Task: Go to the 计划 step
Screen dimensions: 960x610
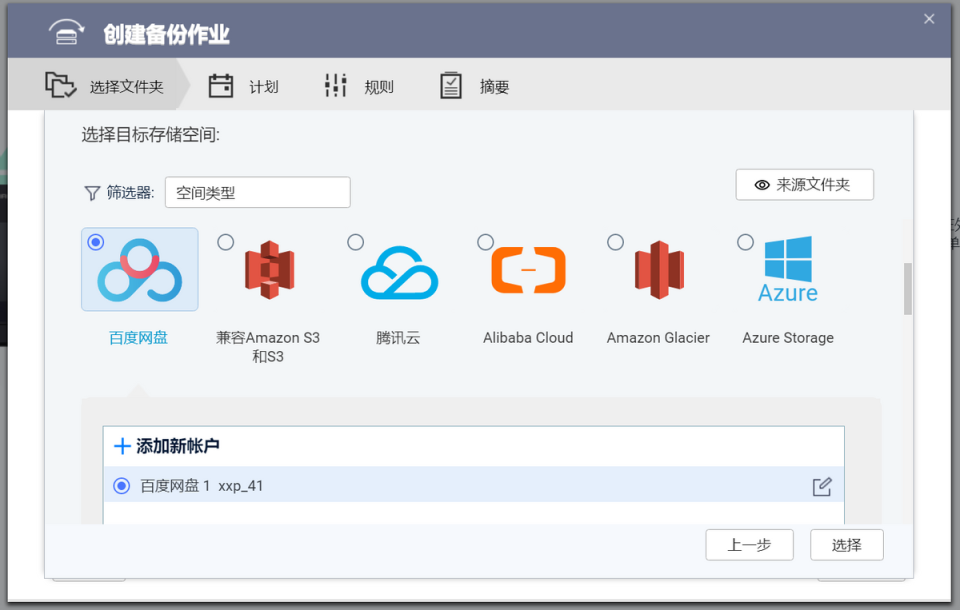Action: [244, 86]
